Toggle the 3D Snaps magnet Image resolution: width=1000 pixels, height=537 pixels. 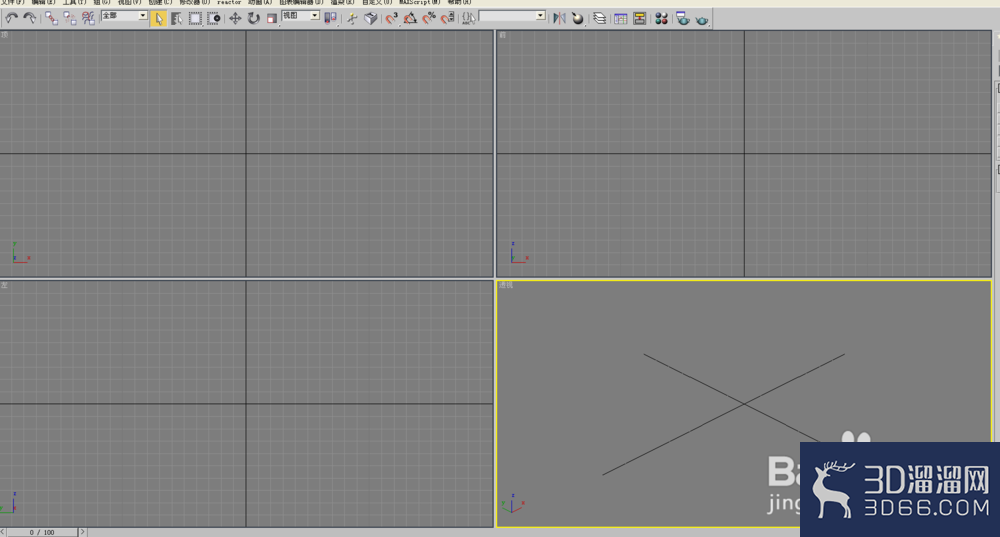(392, 18)
